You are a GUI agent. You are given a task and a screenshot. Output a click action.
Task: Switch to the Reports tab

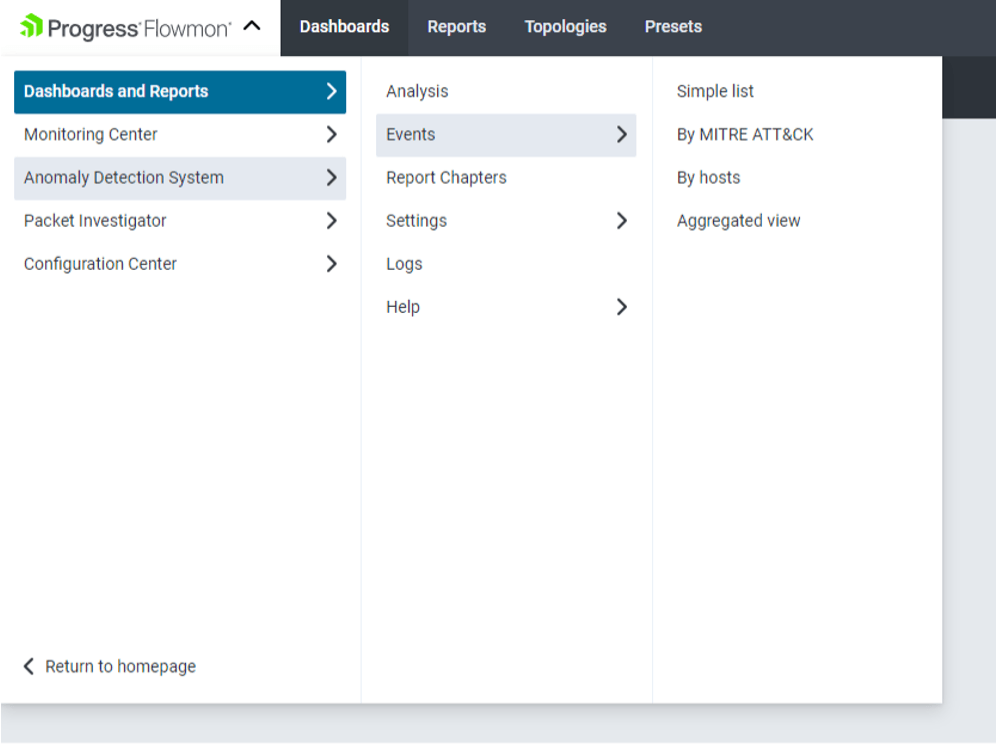coord(456,27)
